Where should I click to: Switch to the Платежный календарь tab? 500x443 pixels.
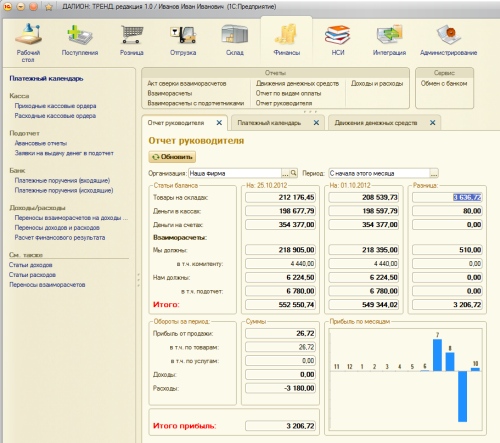[x=269, y=123]
